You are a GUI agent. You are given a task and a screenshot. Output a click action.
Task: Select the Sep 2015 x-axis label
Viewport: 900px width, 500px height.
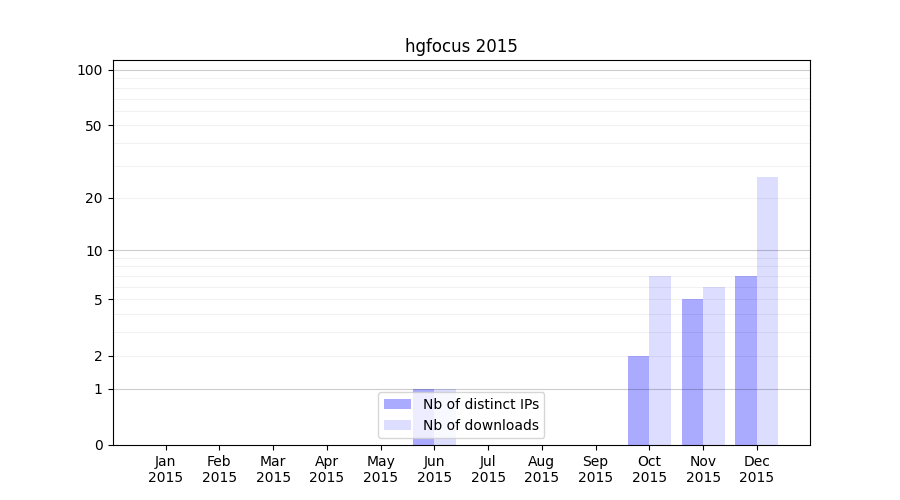click(595, 469)
